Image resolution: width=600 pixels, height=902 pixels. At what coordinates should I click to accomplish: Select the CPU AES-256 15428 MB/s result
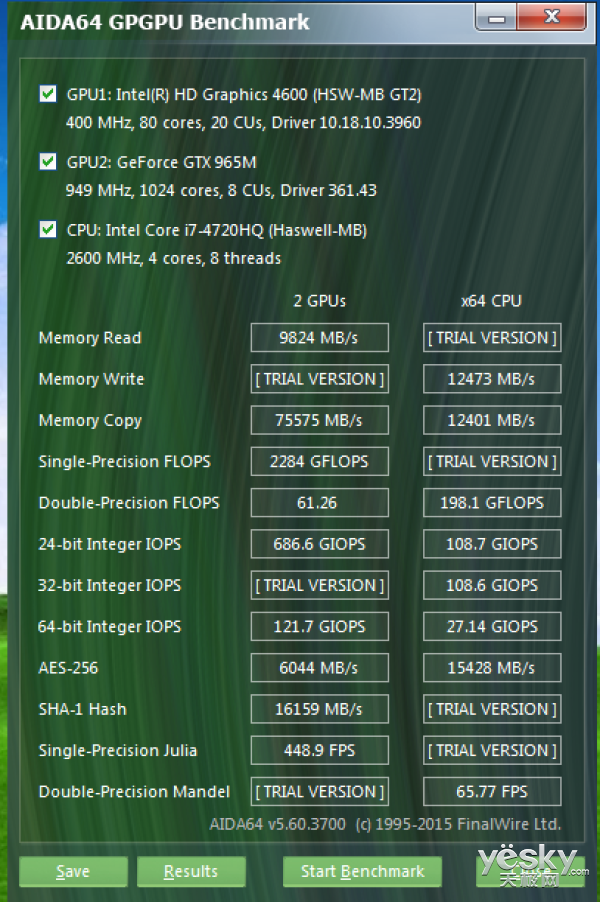click(x=491, y=668)
